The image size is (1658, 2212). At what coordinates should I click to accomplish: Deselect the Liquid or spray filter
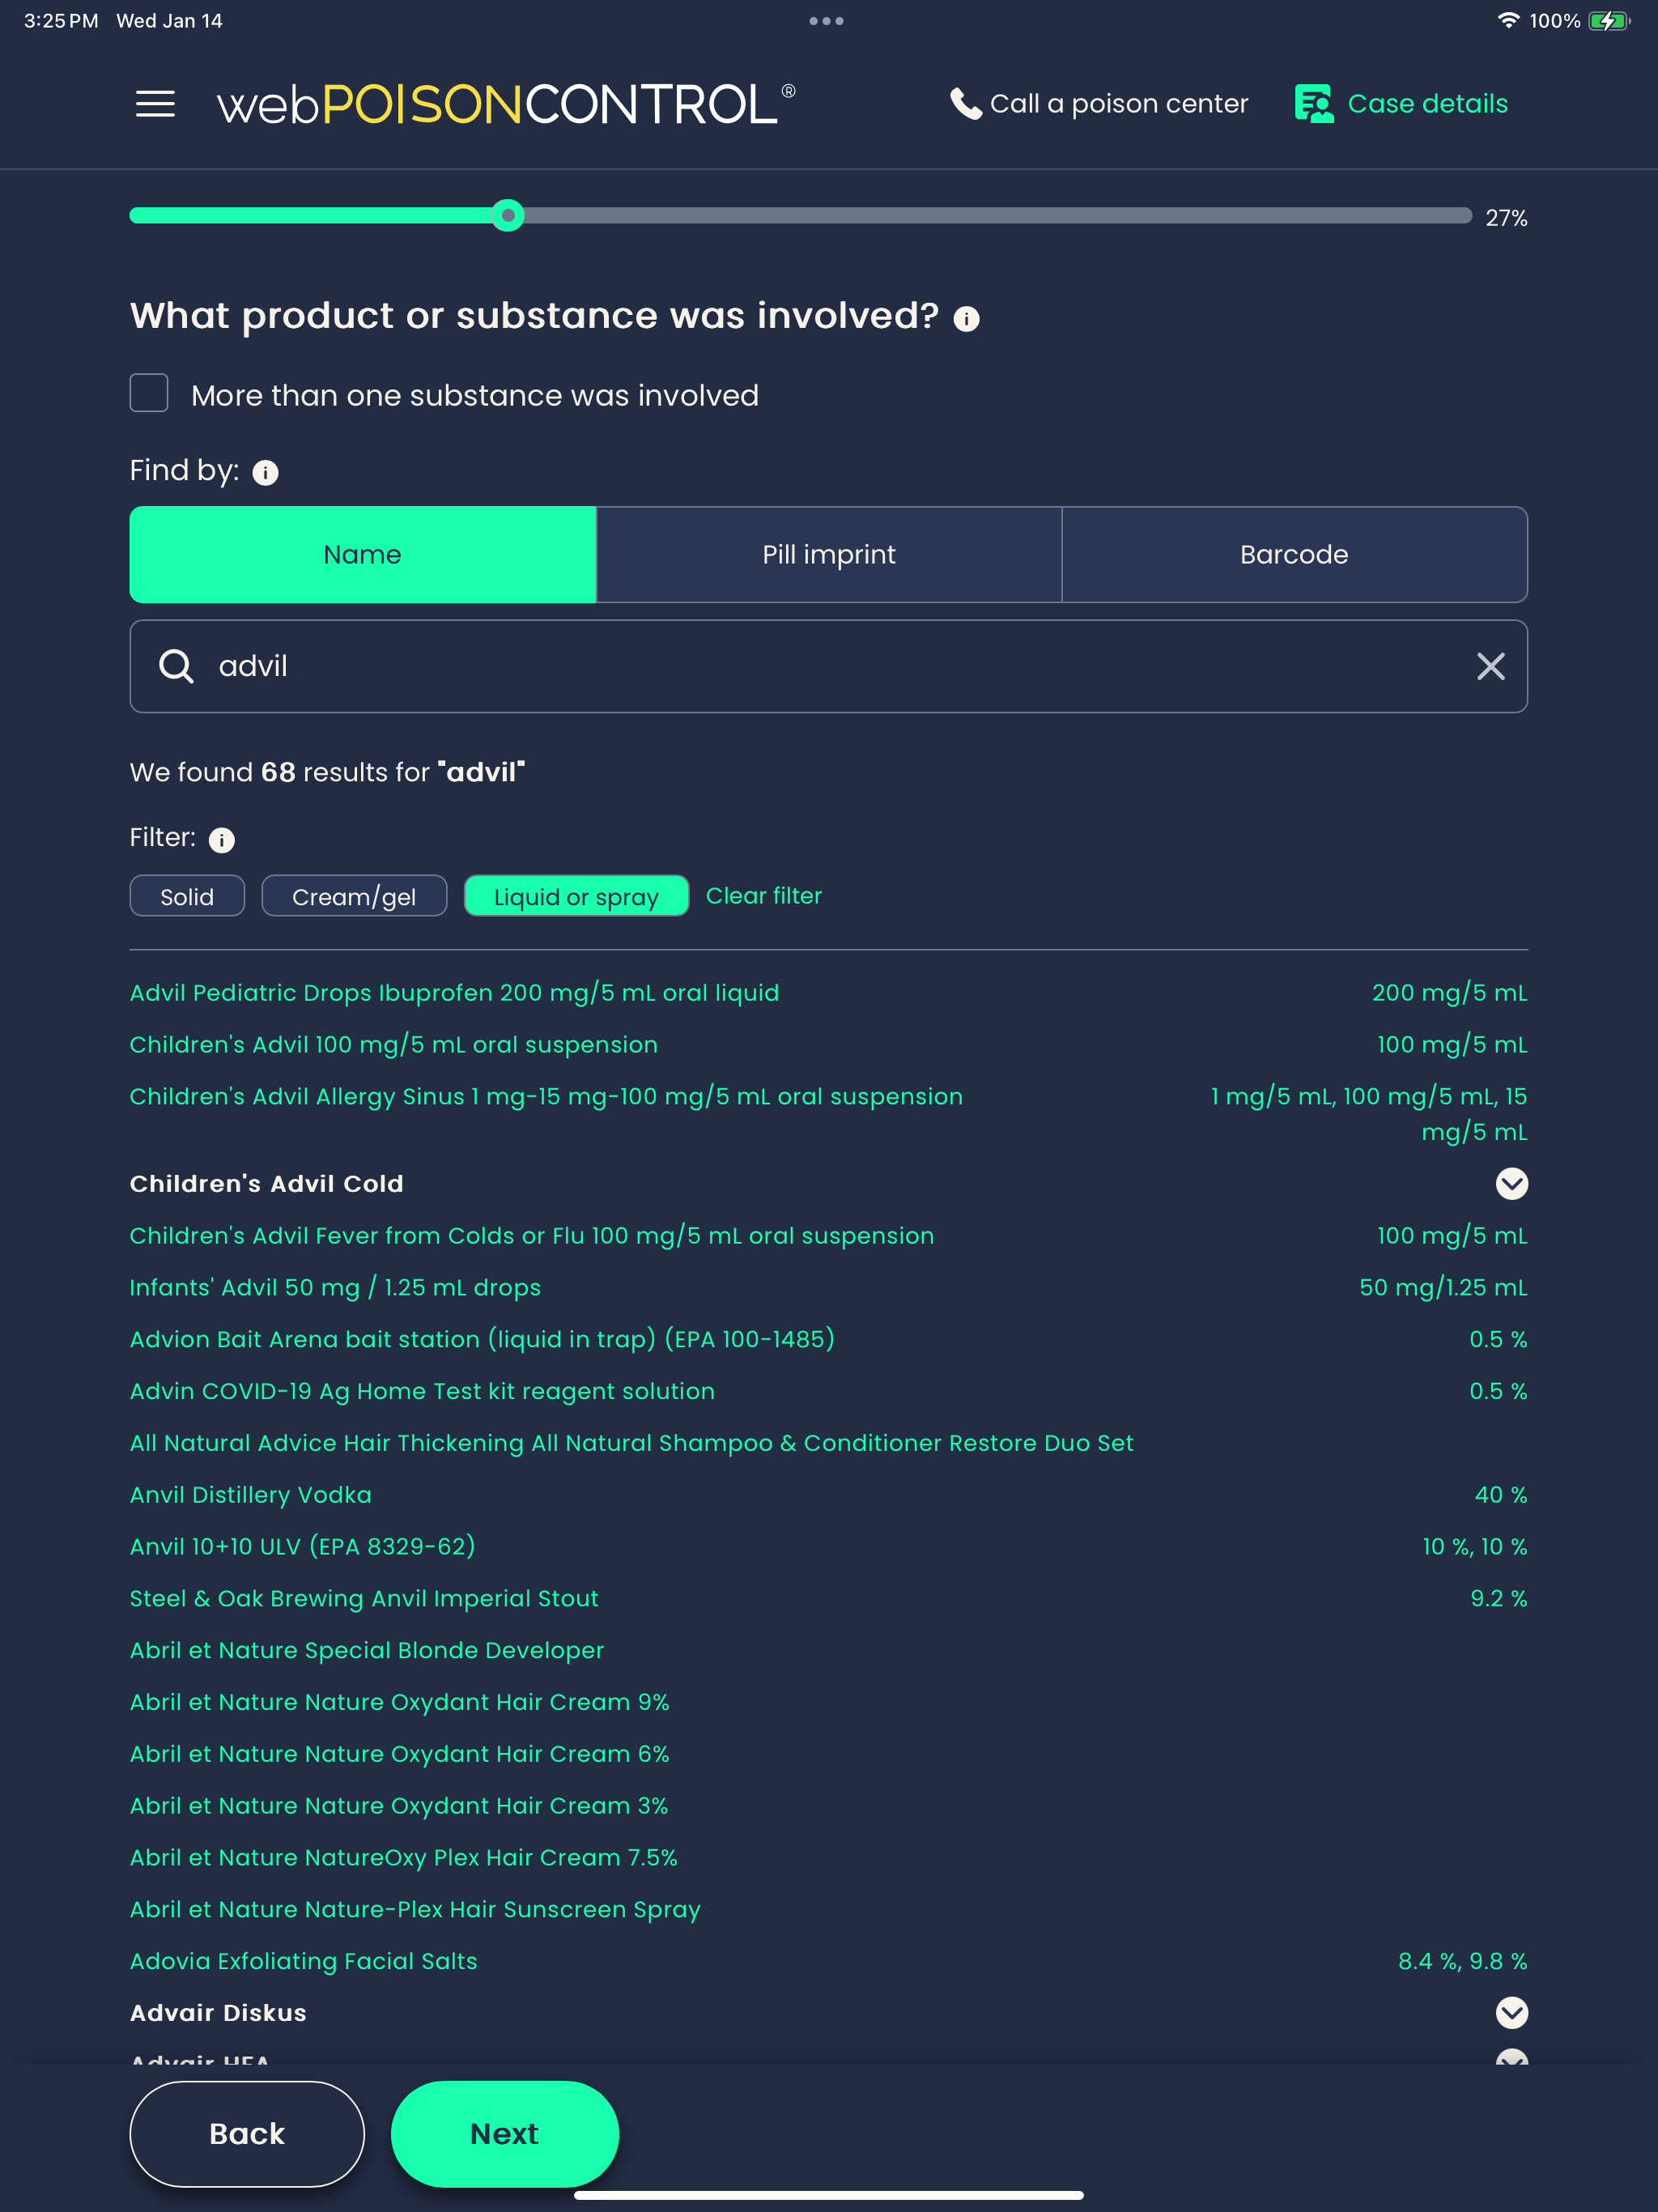(576, 896)
